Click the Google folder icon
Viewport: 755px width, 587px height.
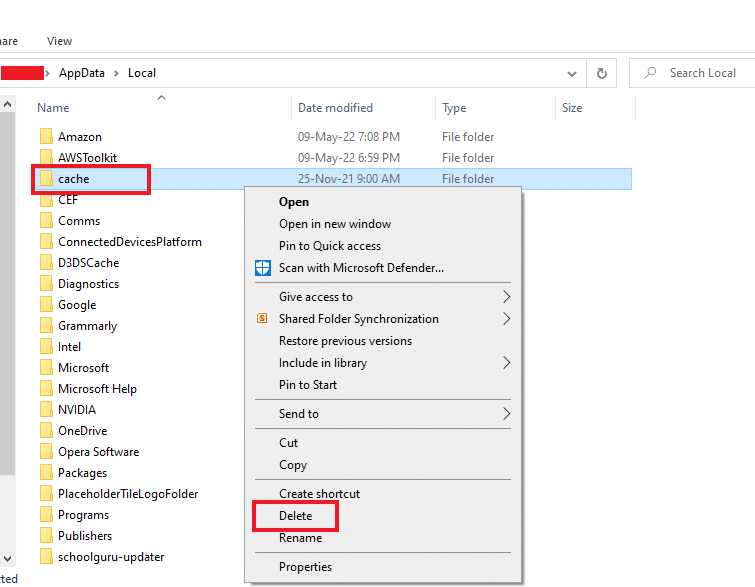point(46,305)
